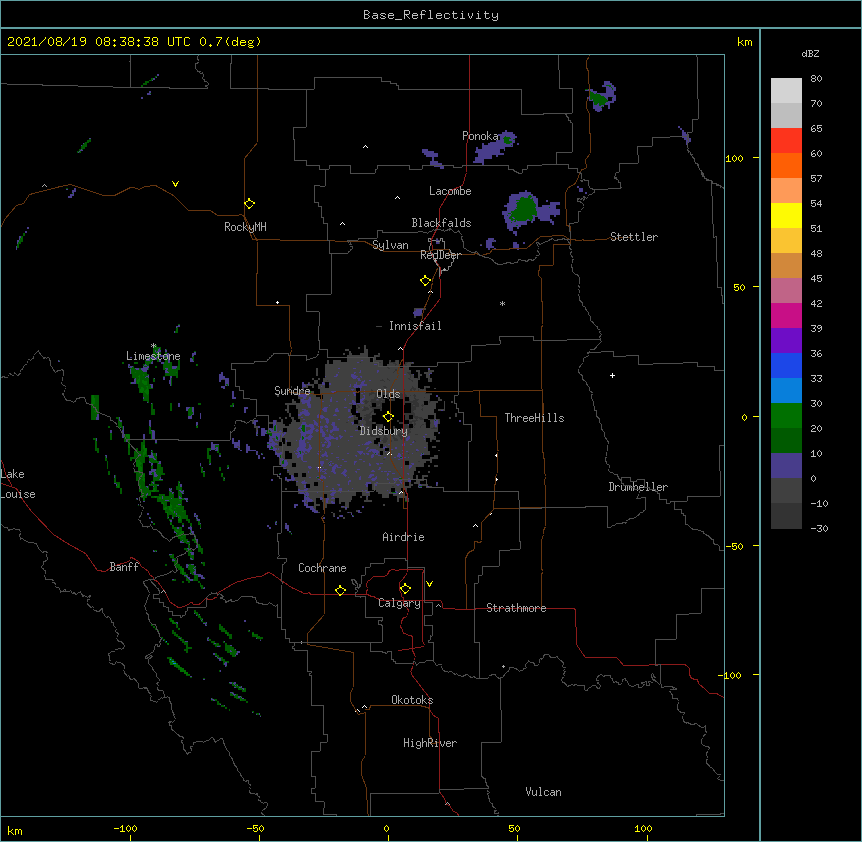
Task: Click the Banff label
Action: (124, 567)
